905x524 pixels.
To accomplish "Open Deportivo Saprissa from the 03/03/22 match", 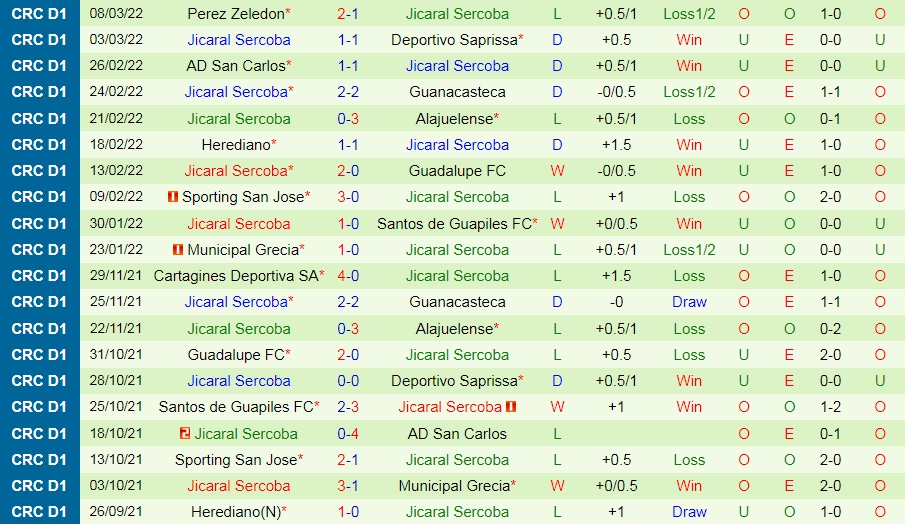I will (455, 40).
